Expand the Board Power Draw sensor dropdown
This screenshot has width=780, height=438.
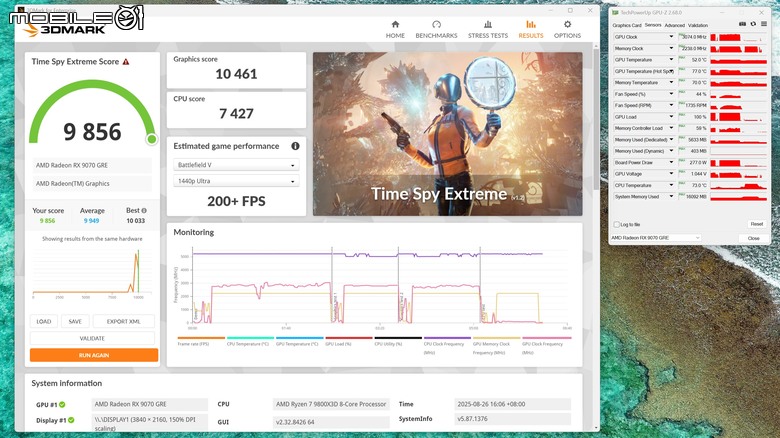click(x=671, y=162)
